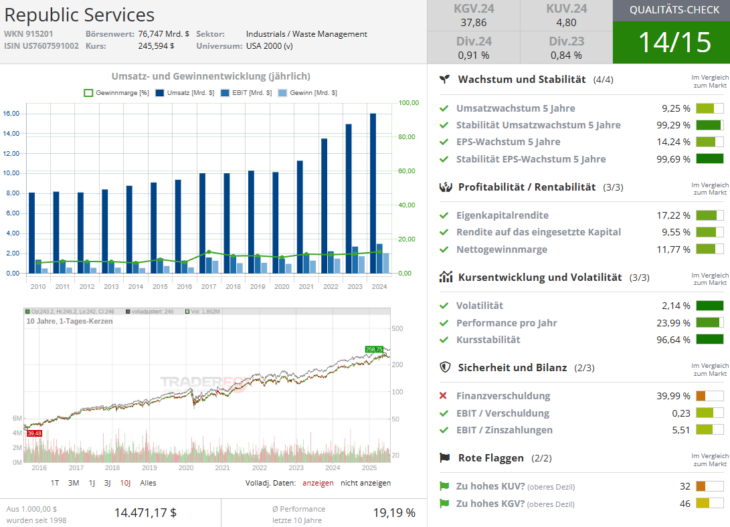Image resolution: width=730 pixels, height=527 pixels.
Task: Click the 'nicht anzeigen' link
Action: [x=365, y=483]
